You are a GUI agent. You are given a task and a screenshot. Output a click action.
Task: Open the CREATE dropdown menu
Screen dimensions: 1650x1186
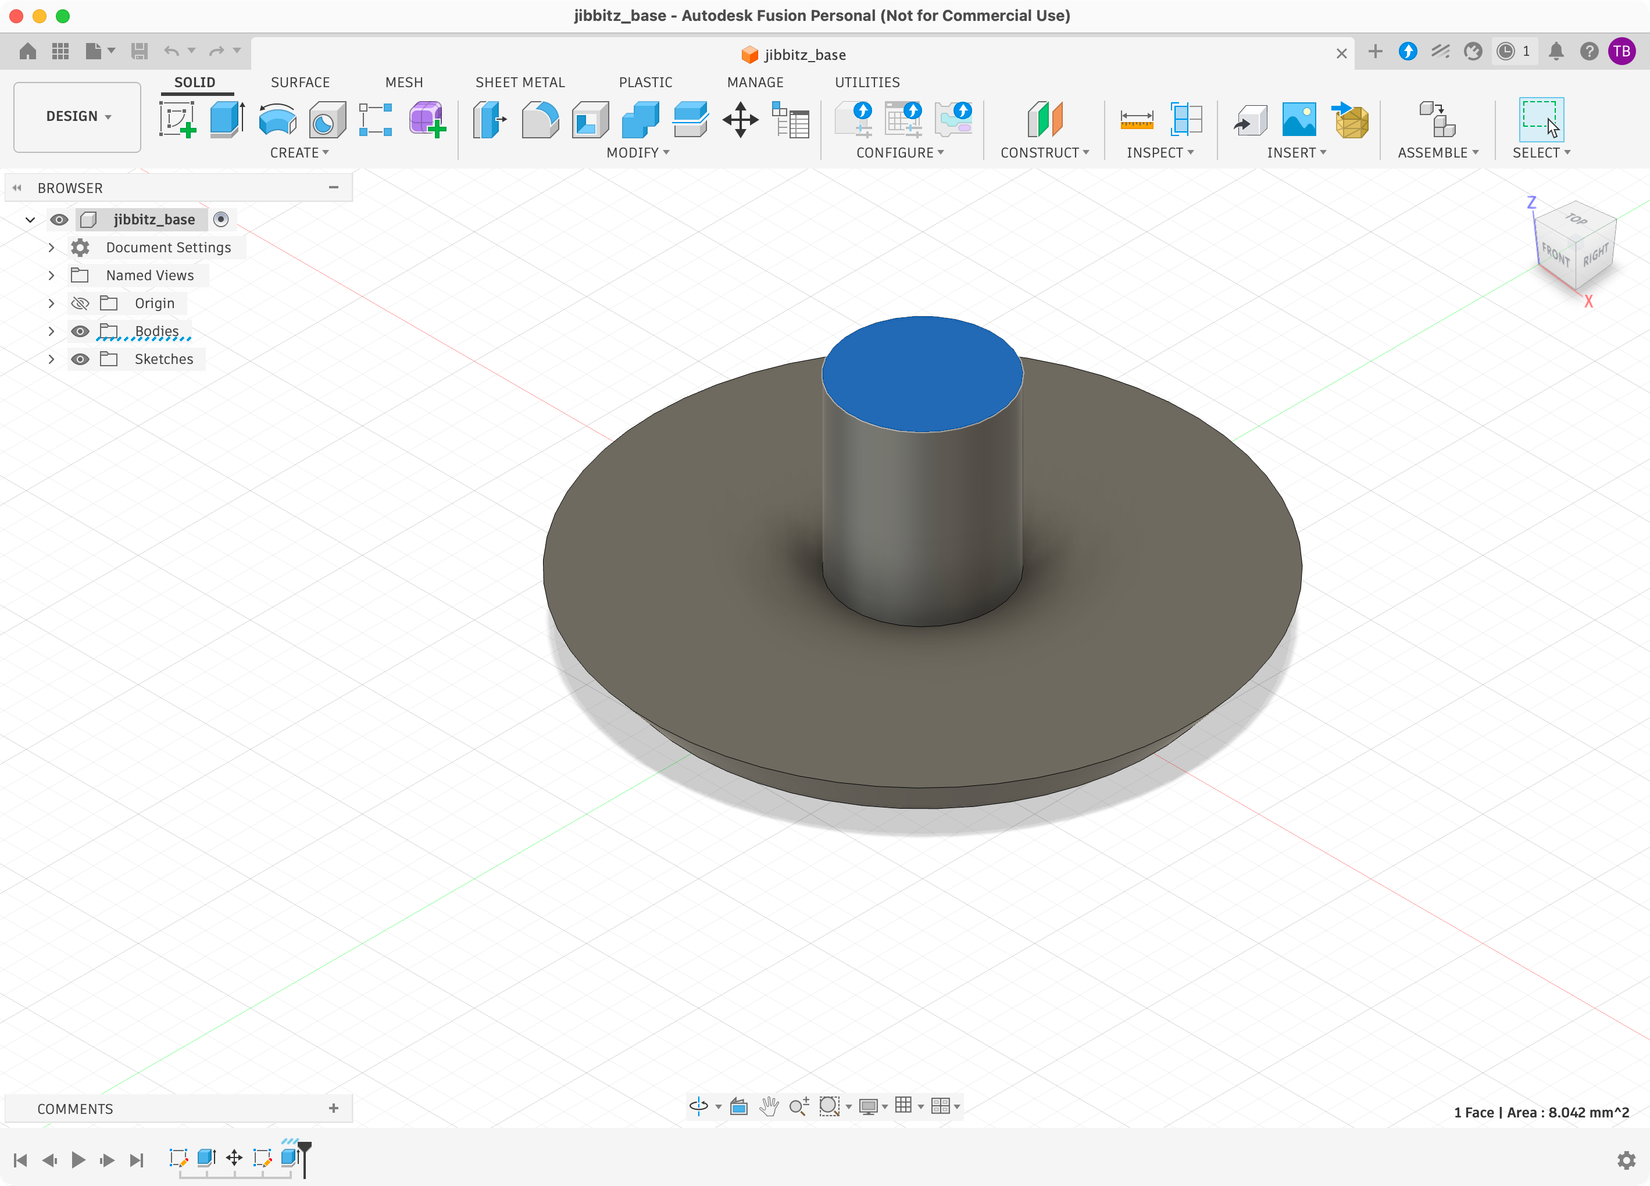[x=299, y=153]
